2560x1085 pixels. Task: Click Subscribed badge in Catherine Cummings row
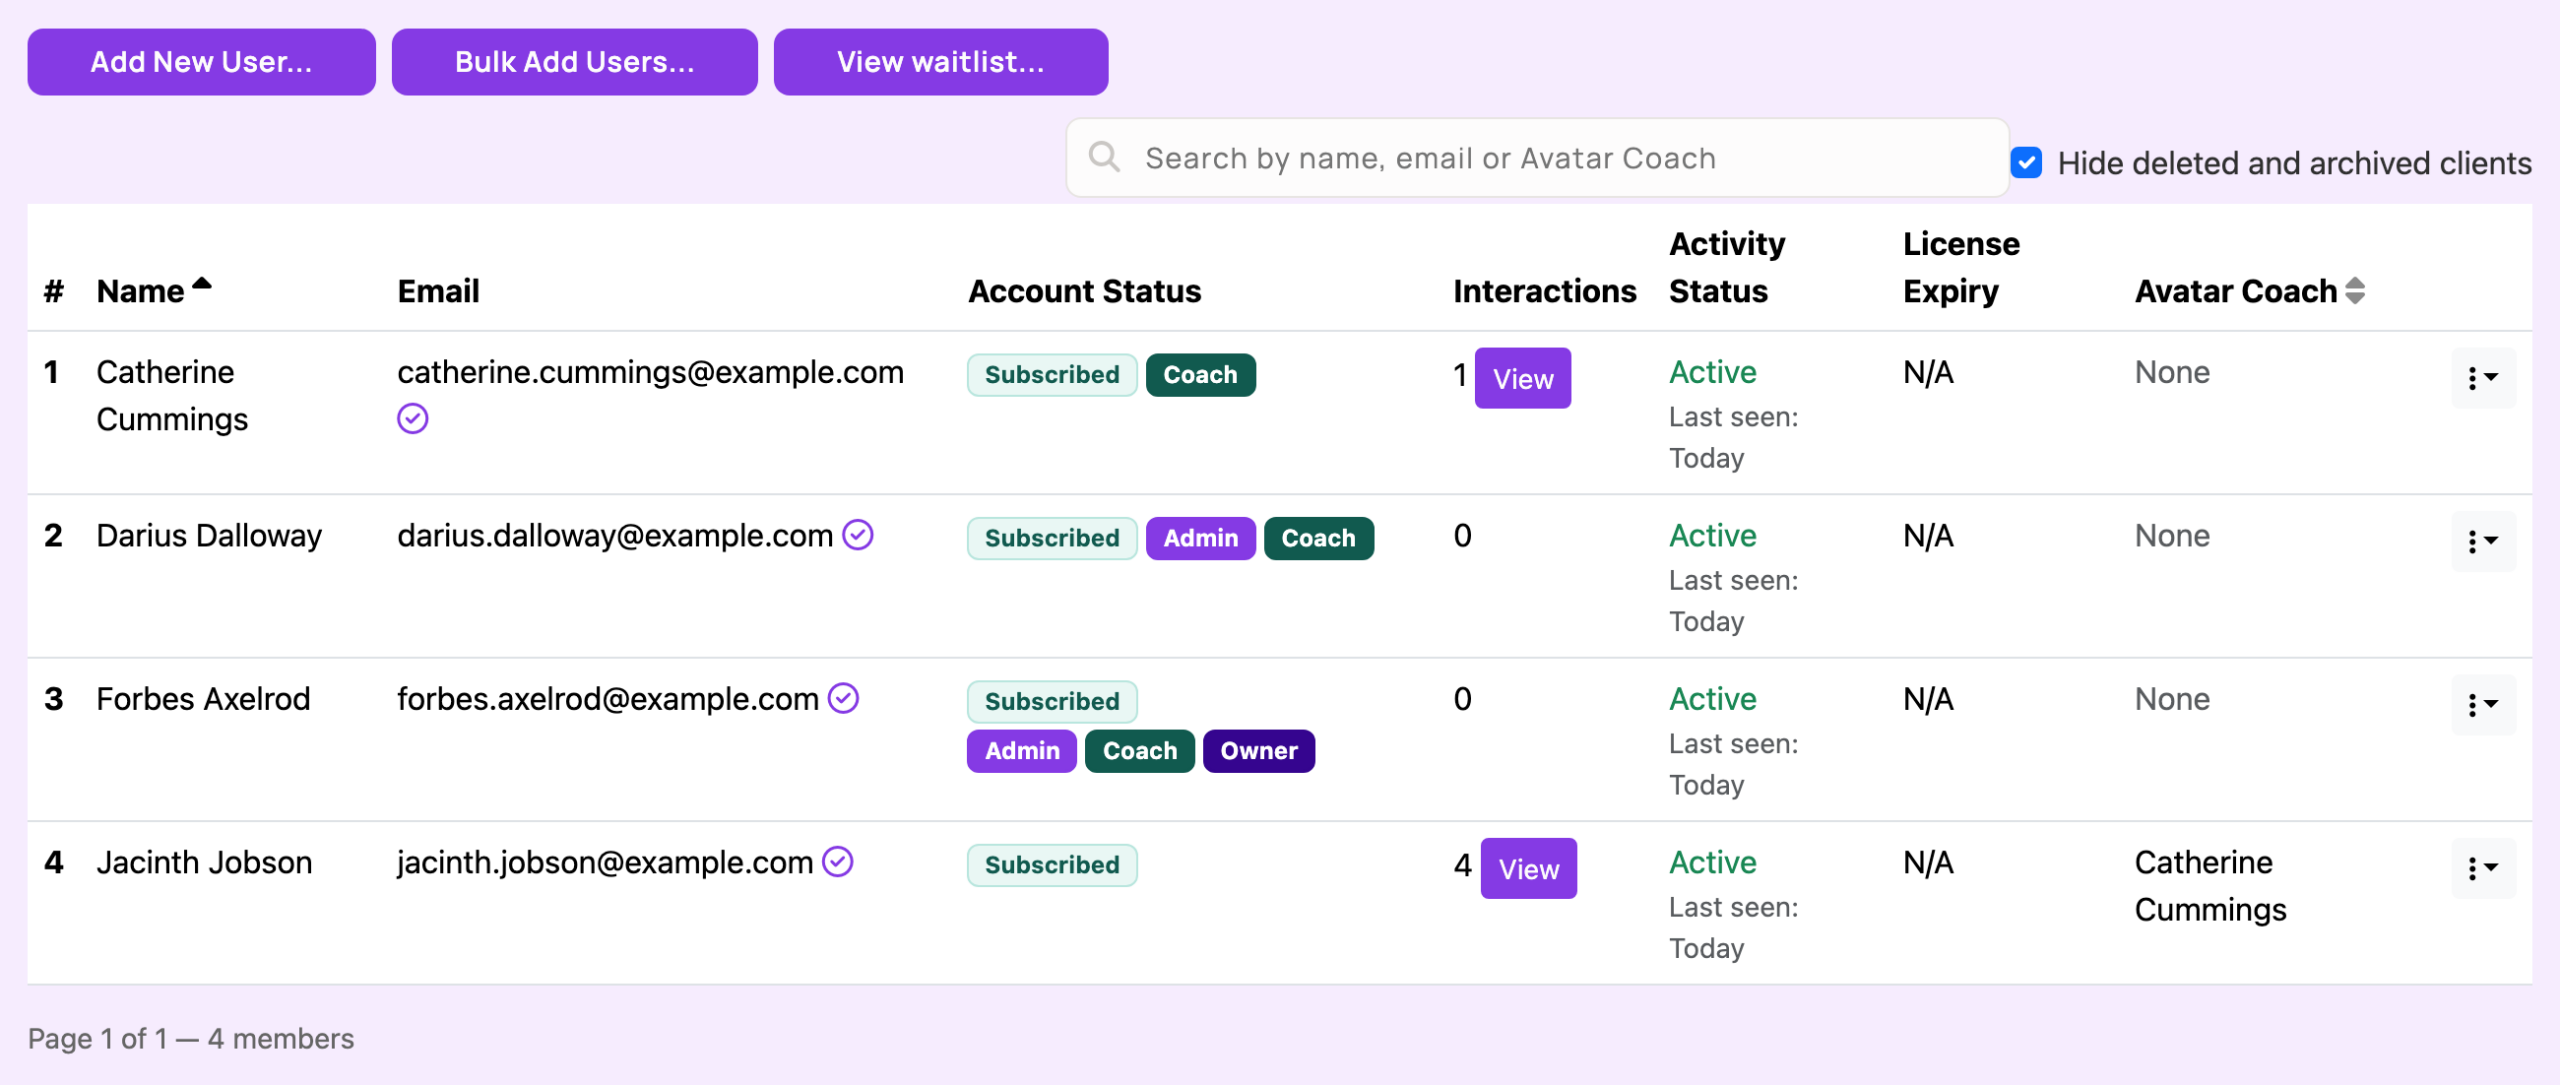1052,375
